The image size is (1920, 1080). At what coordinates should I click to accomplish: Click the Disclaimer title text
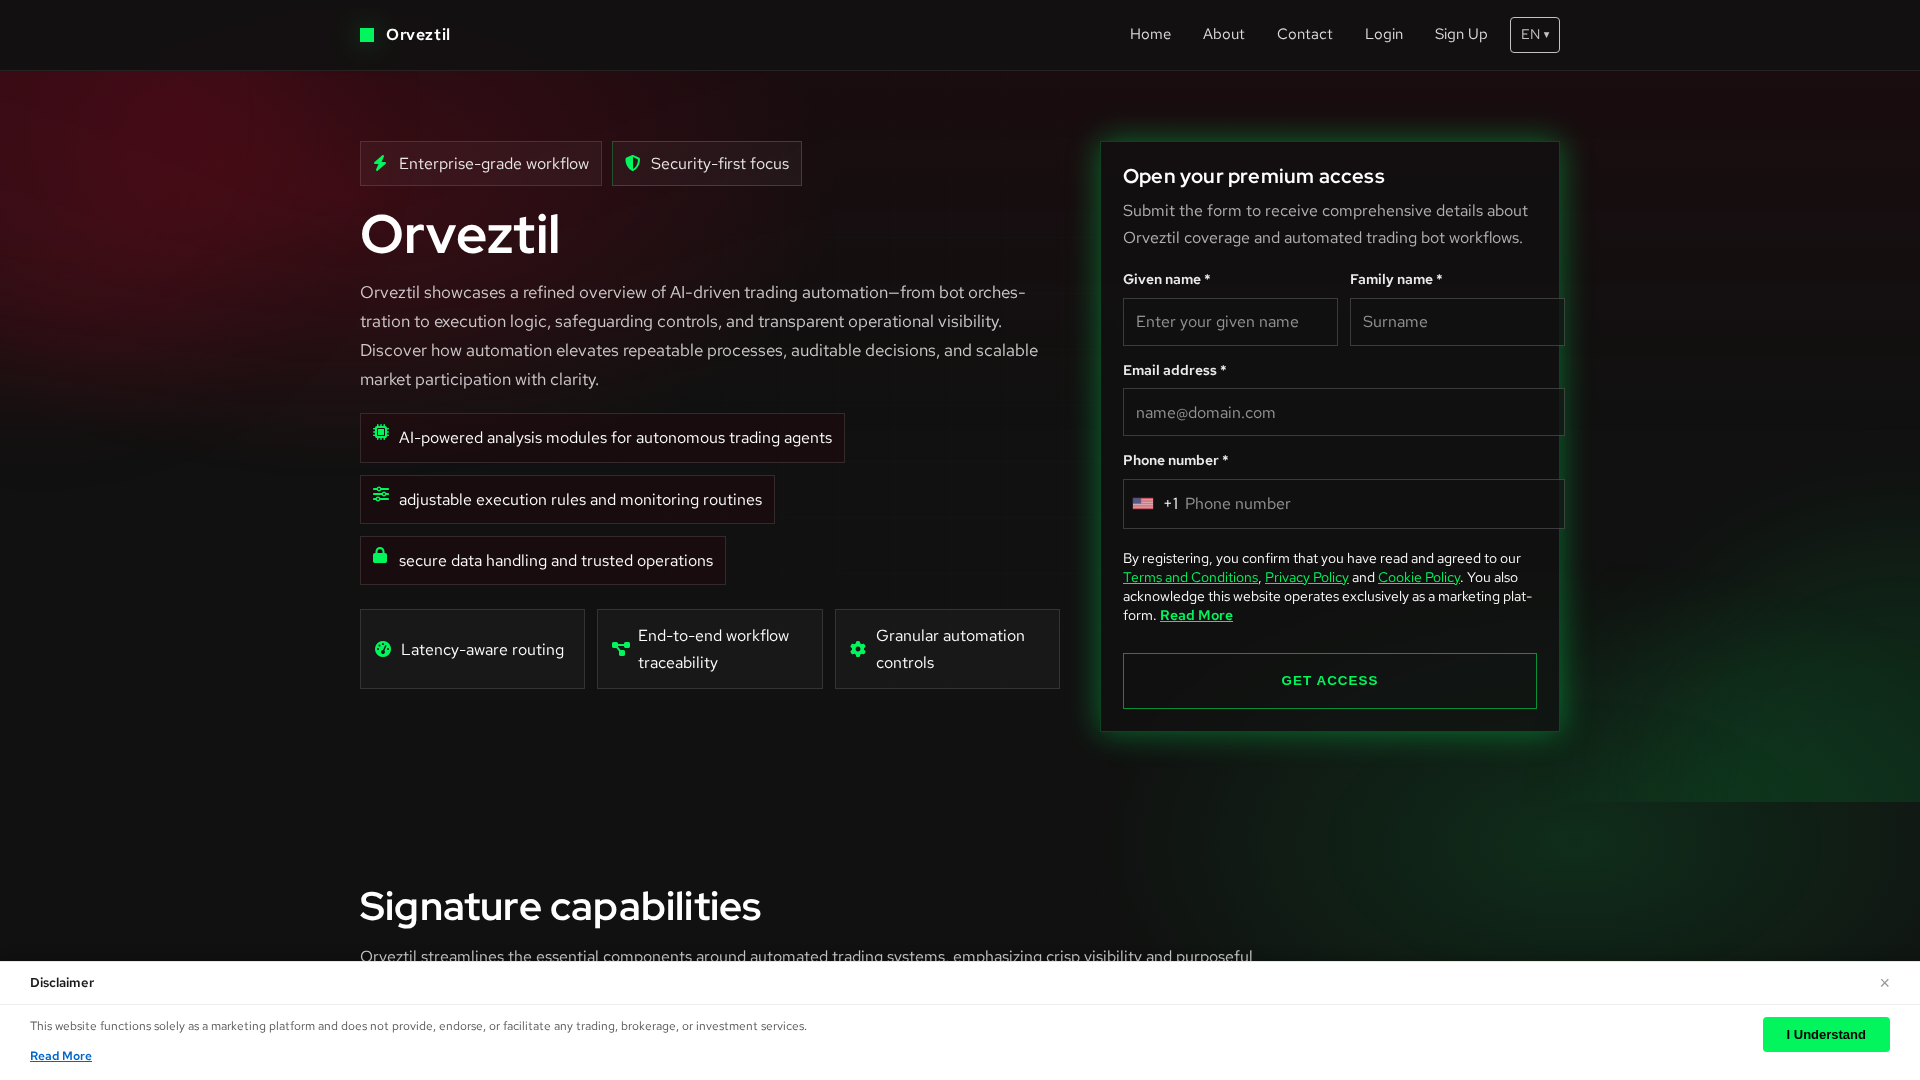[62, 983]
